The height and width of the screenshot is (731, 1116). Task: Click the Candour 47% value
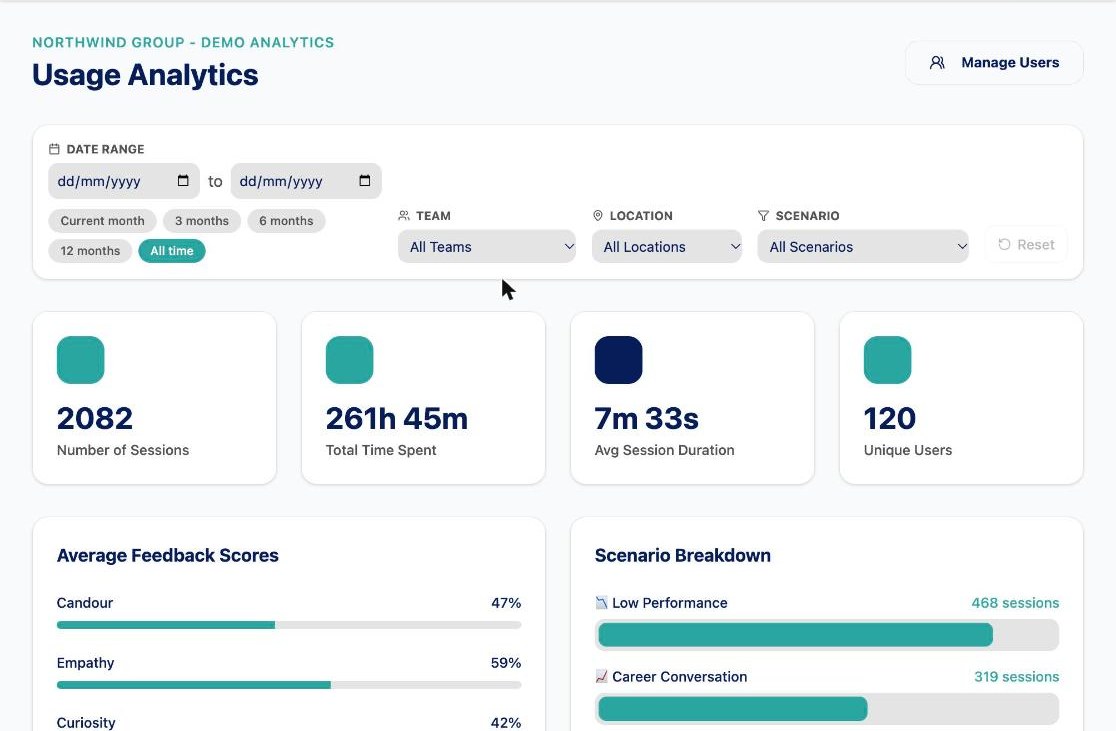pyautogui.click(x=506, y=603)
